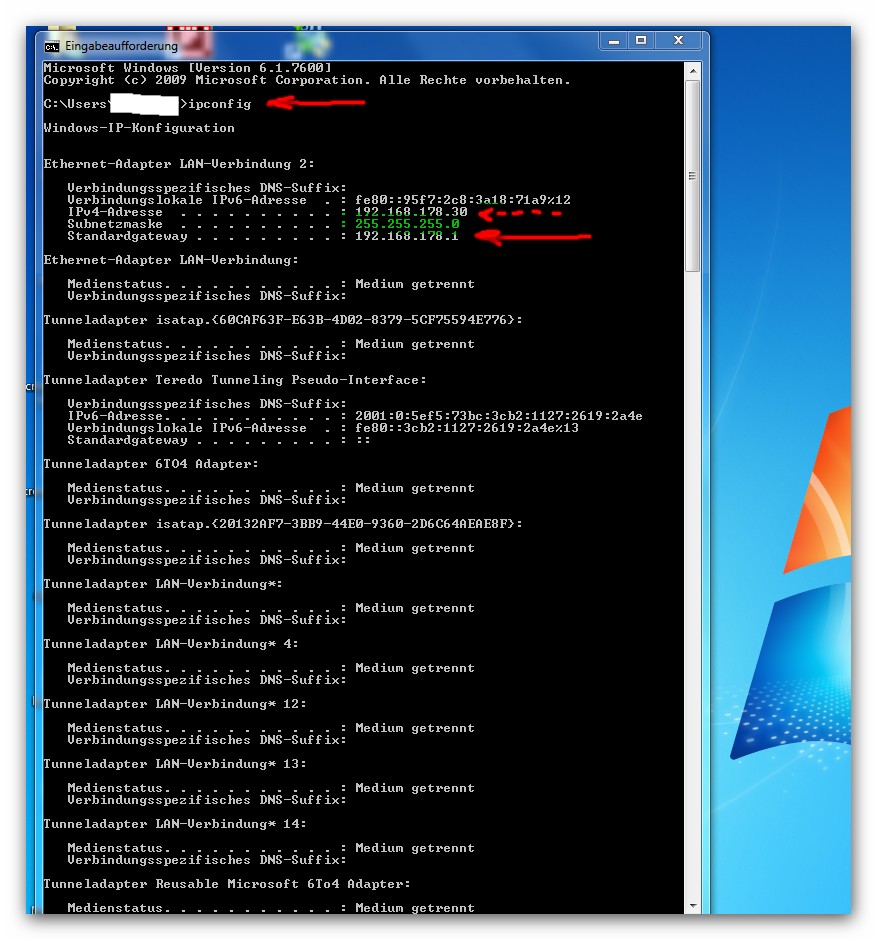Image resolution: width=877 pixels, height=940 pixels.
Task: Click the IPv4 address 192.168.178.30
Action: pos(411,212)
